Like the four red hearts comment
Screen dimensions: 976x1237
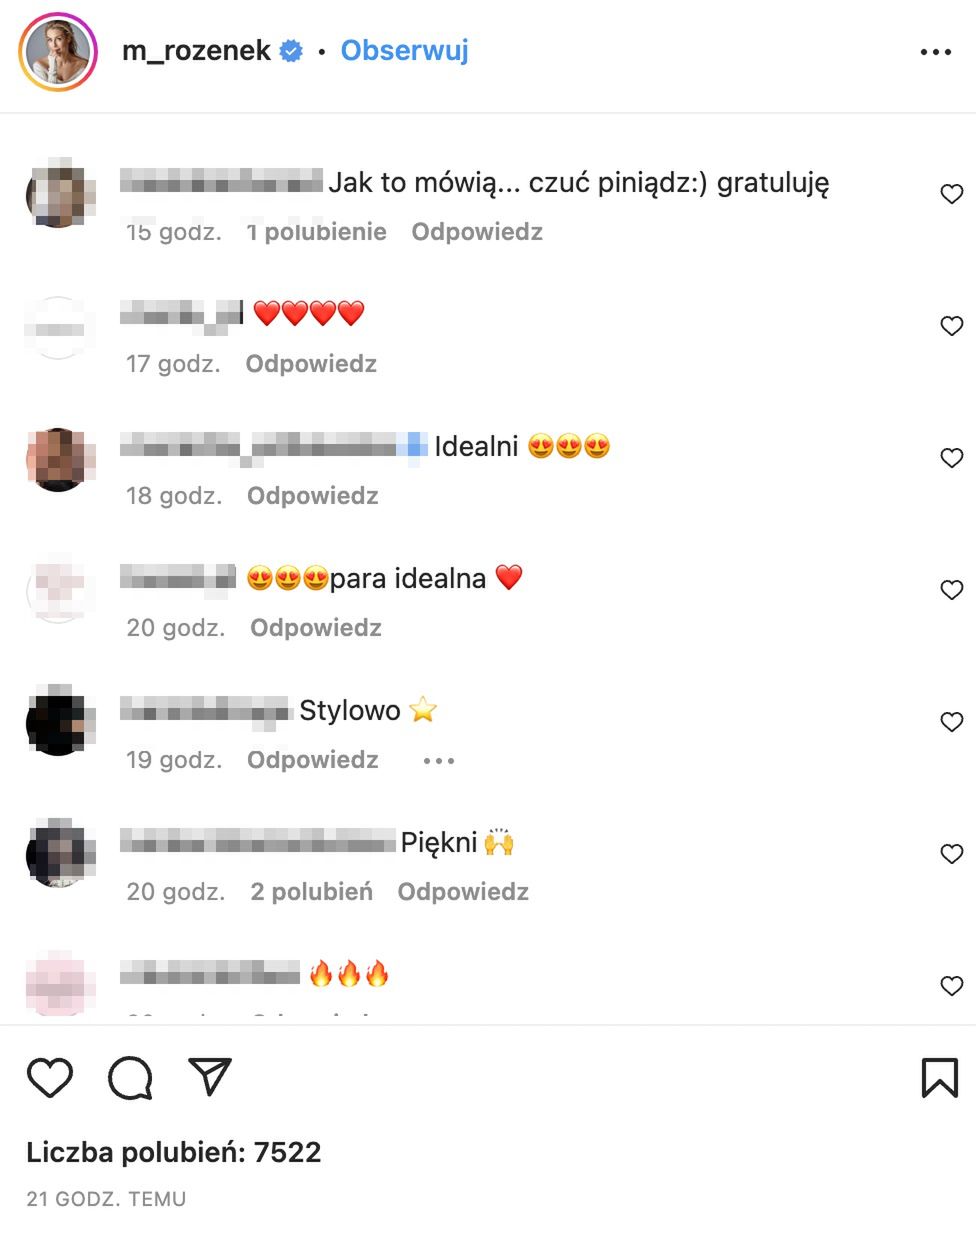[x=952, y=326]
